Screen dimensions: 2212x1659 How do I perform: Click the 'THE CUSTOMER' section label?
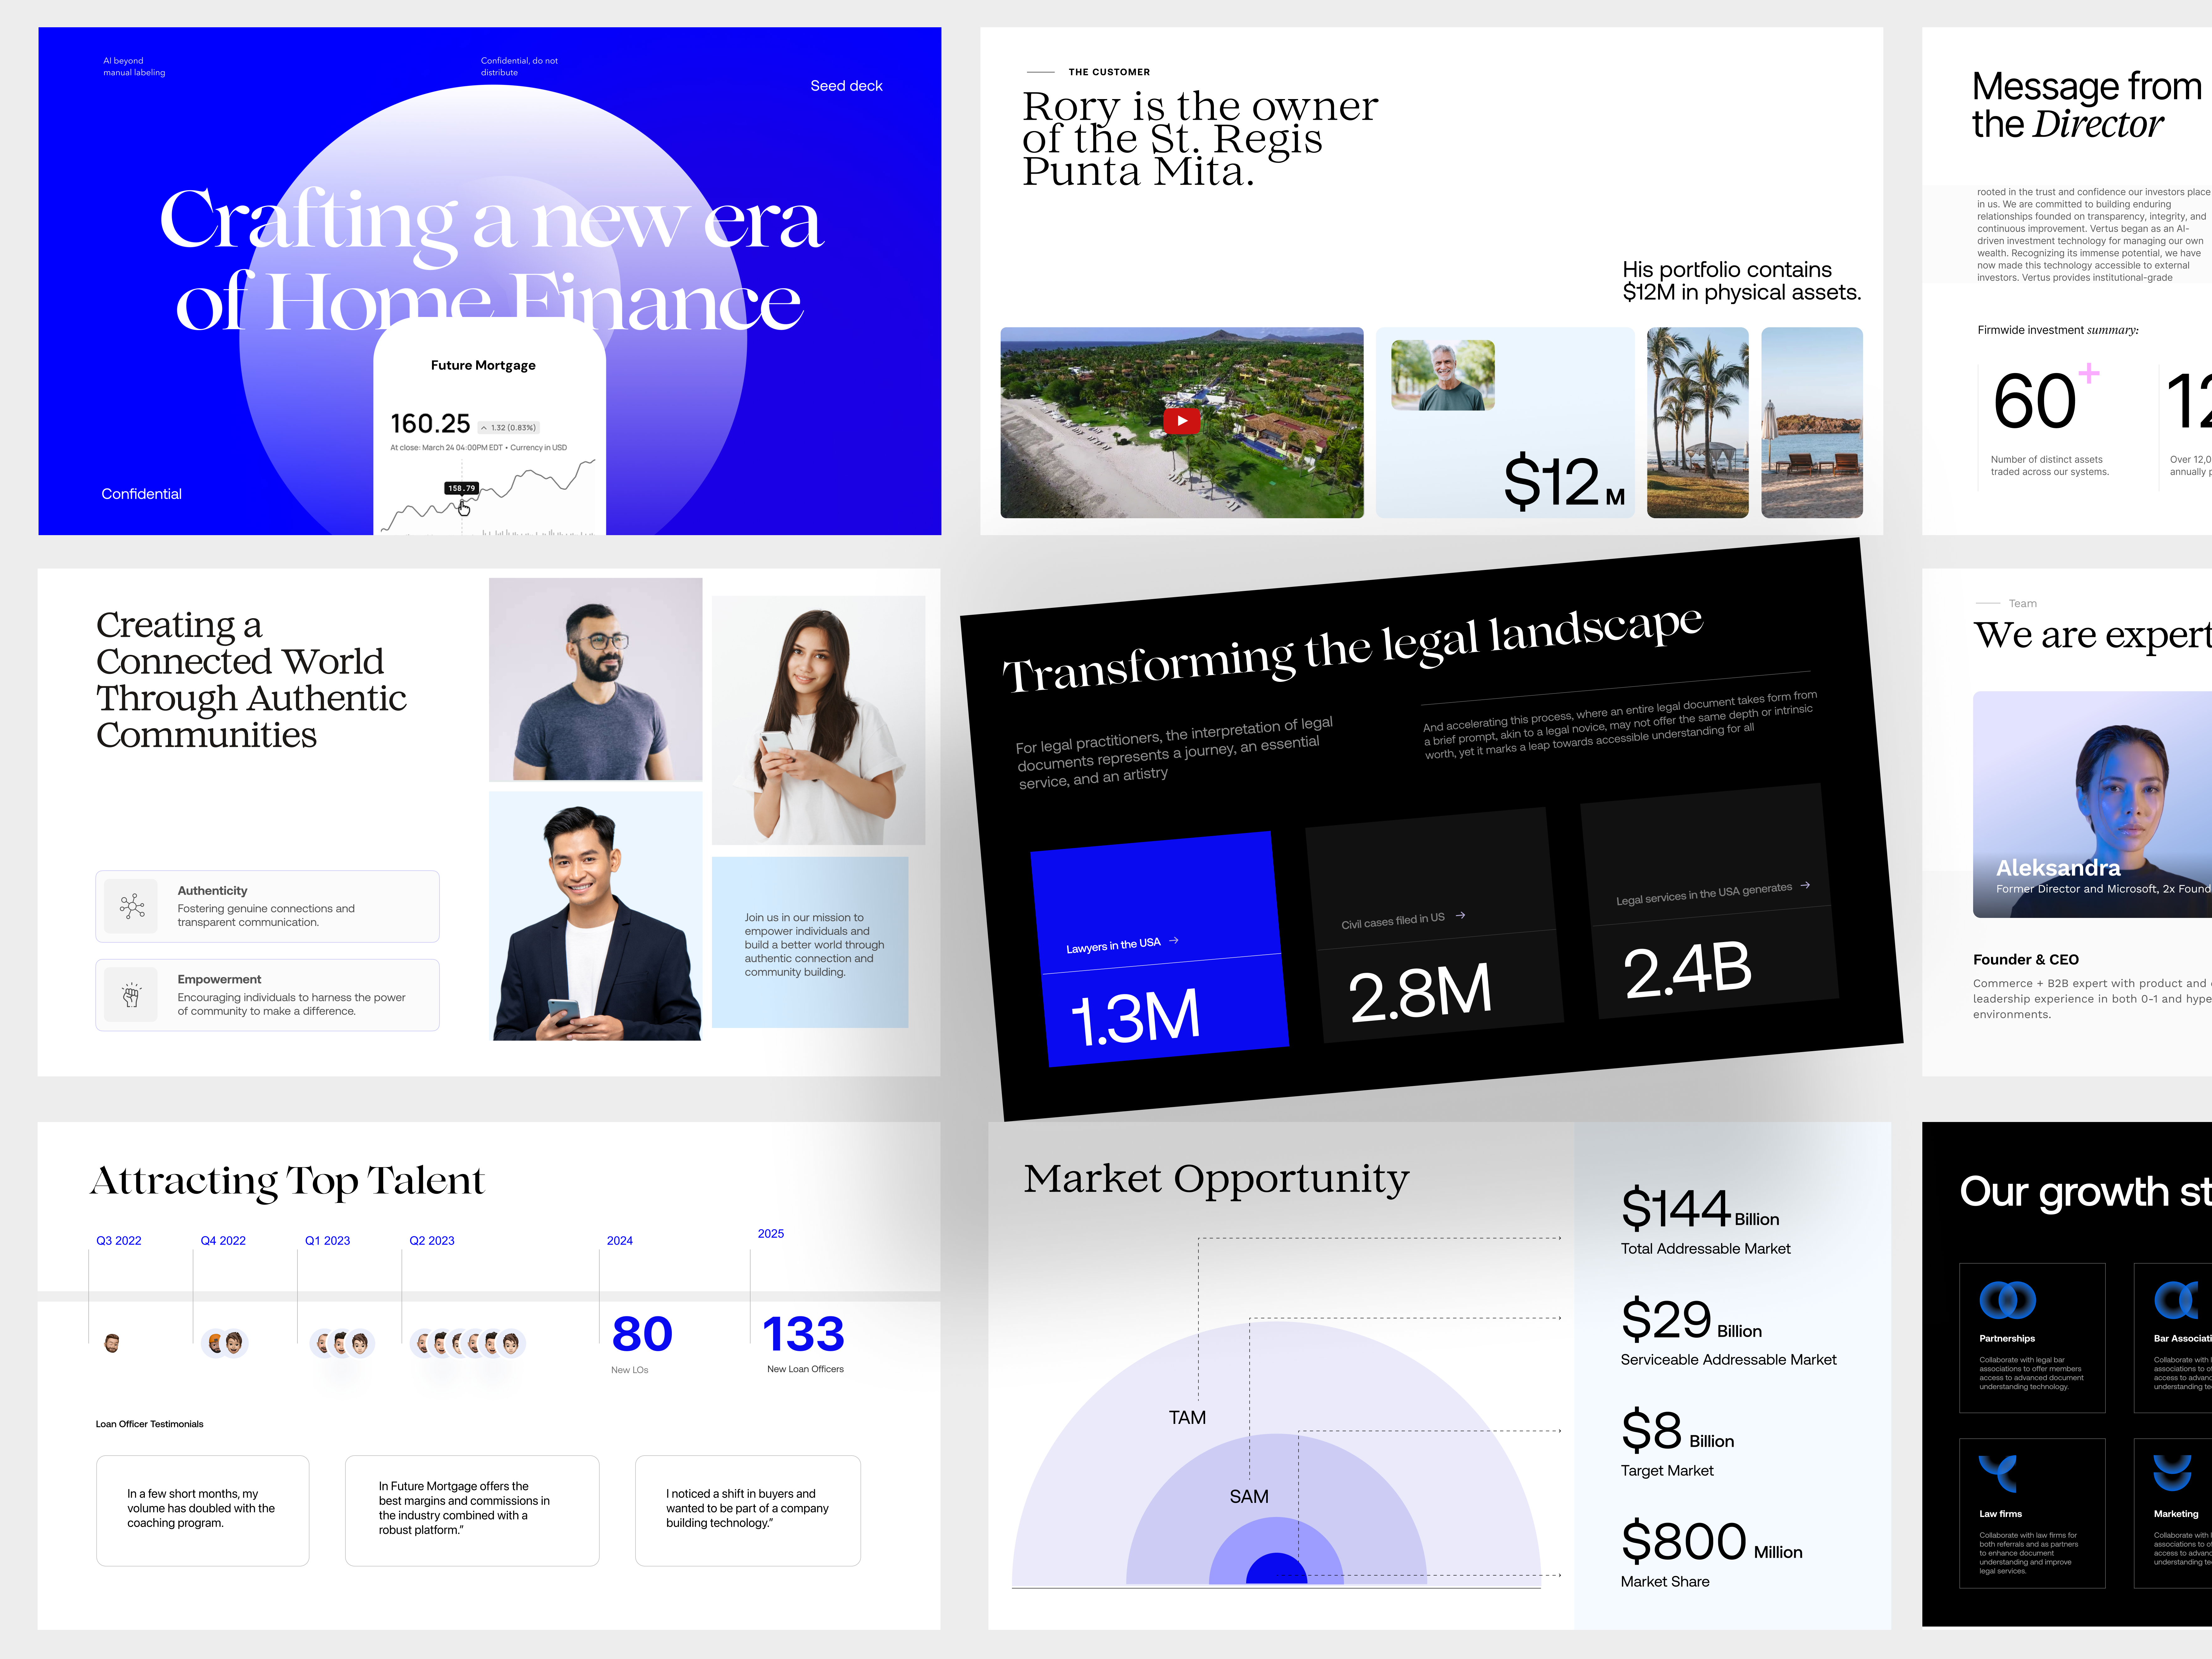point(1109,72)
